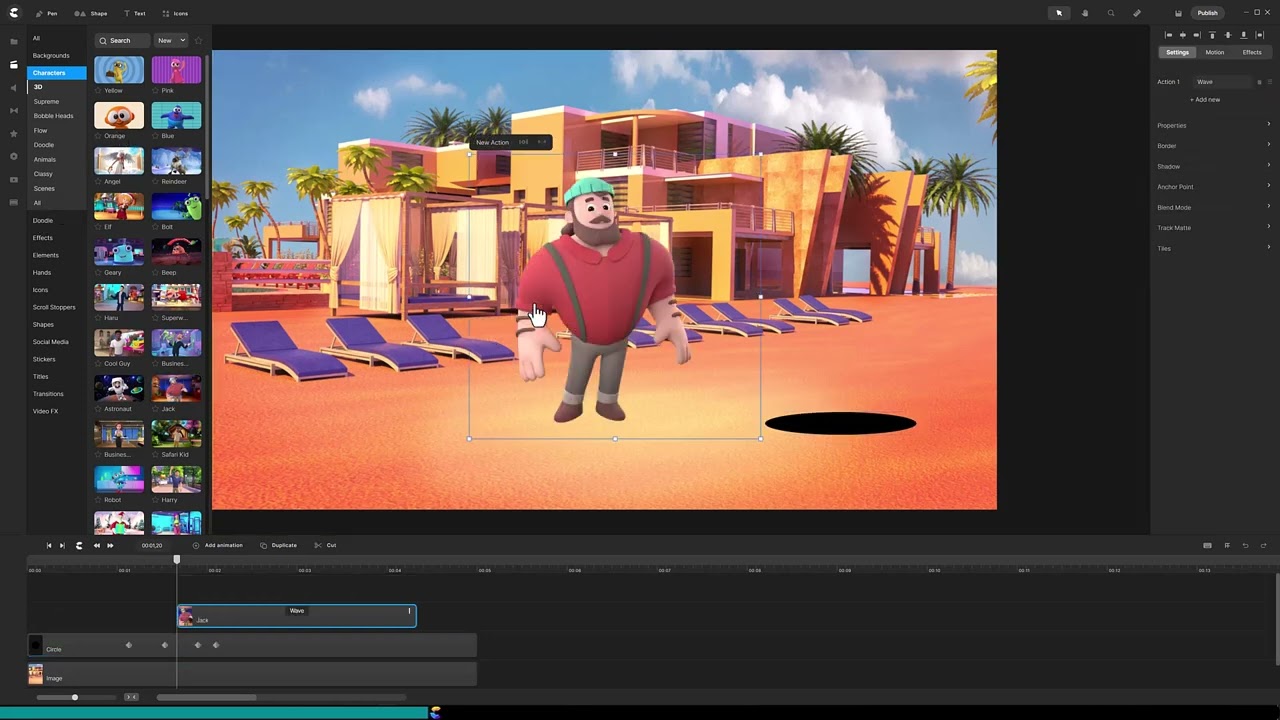Switch to the Settings tab
The width and height of the screenshot is (1280, 720).
click(x=1177, y=52)
